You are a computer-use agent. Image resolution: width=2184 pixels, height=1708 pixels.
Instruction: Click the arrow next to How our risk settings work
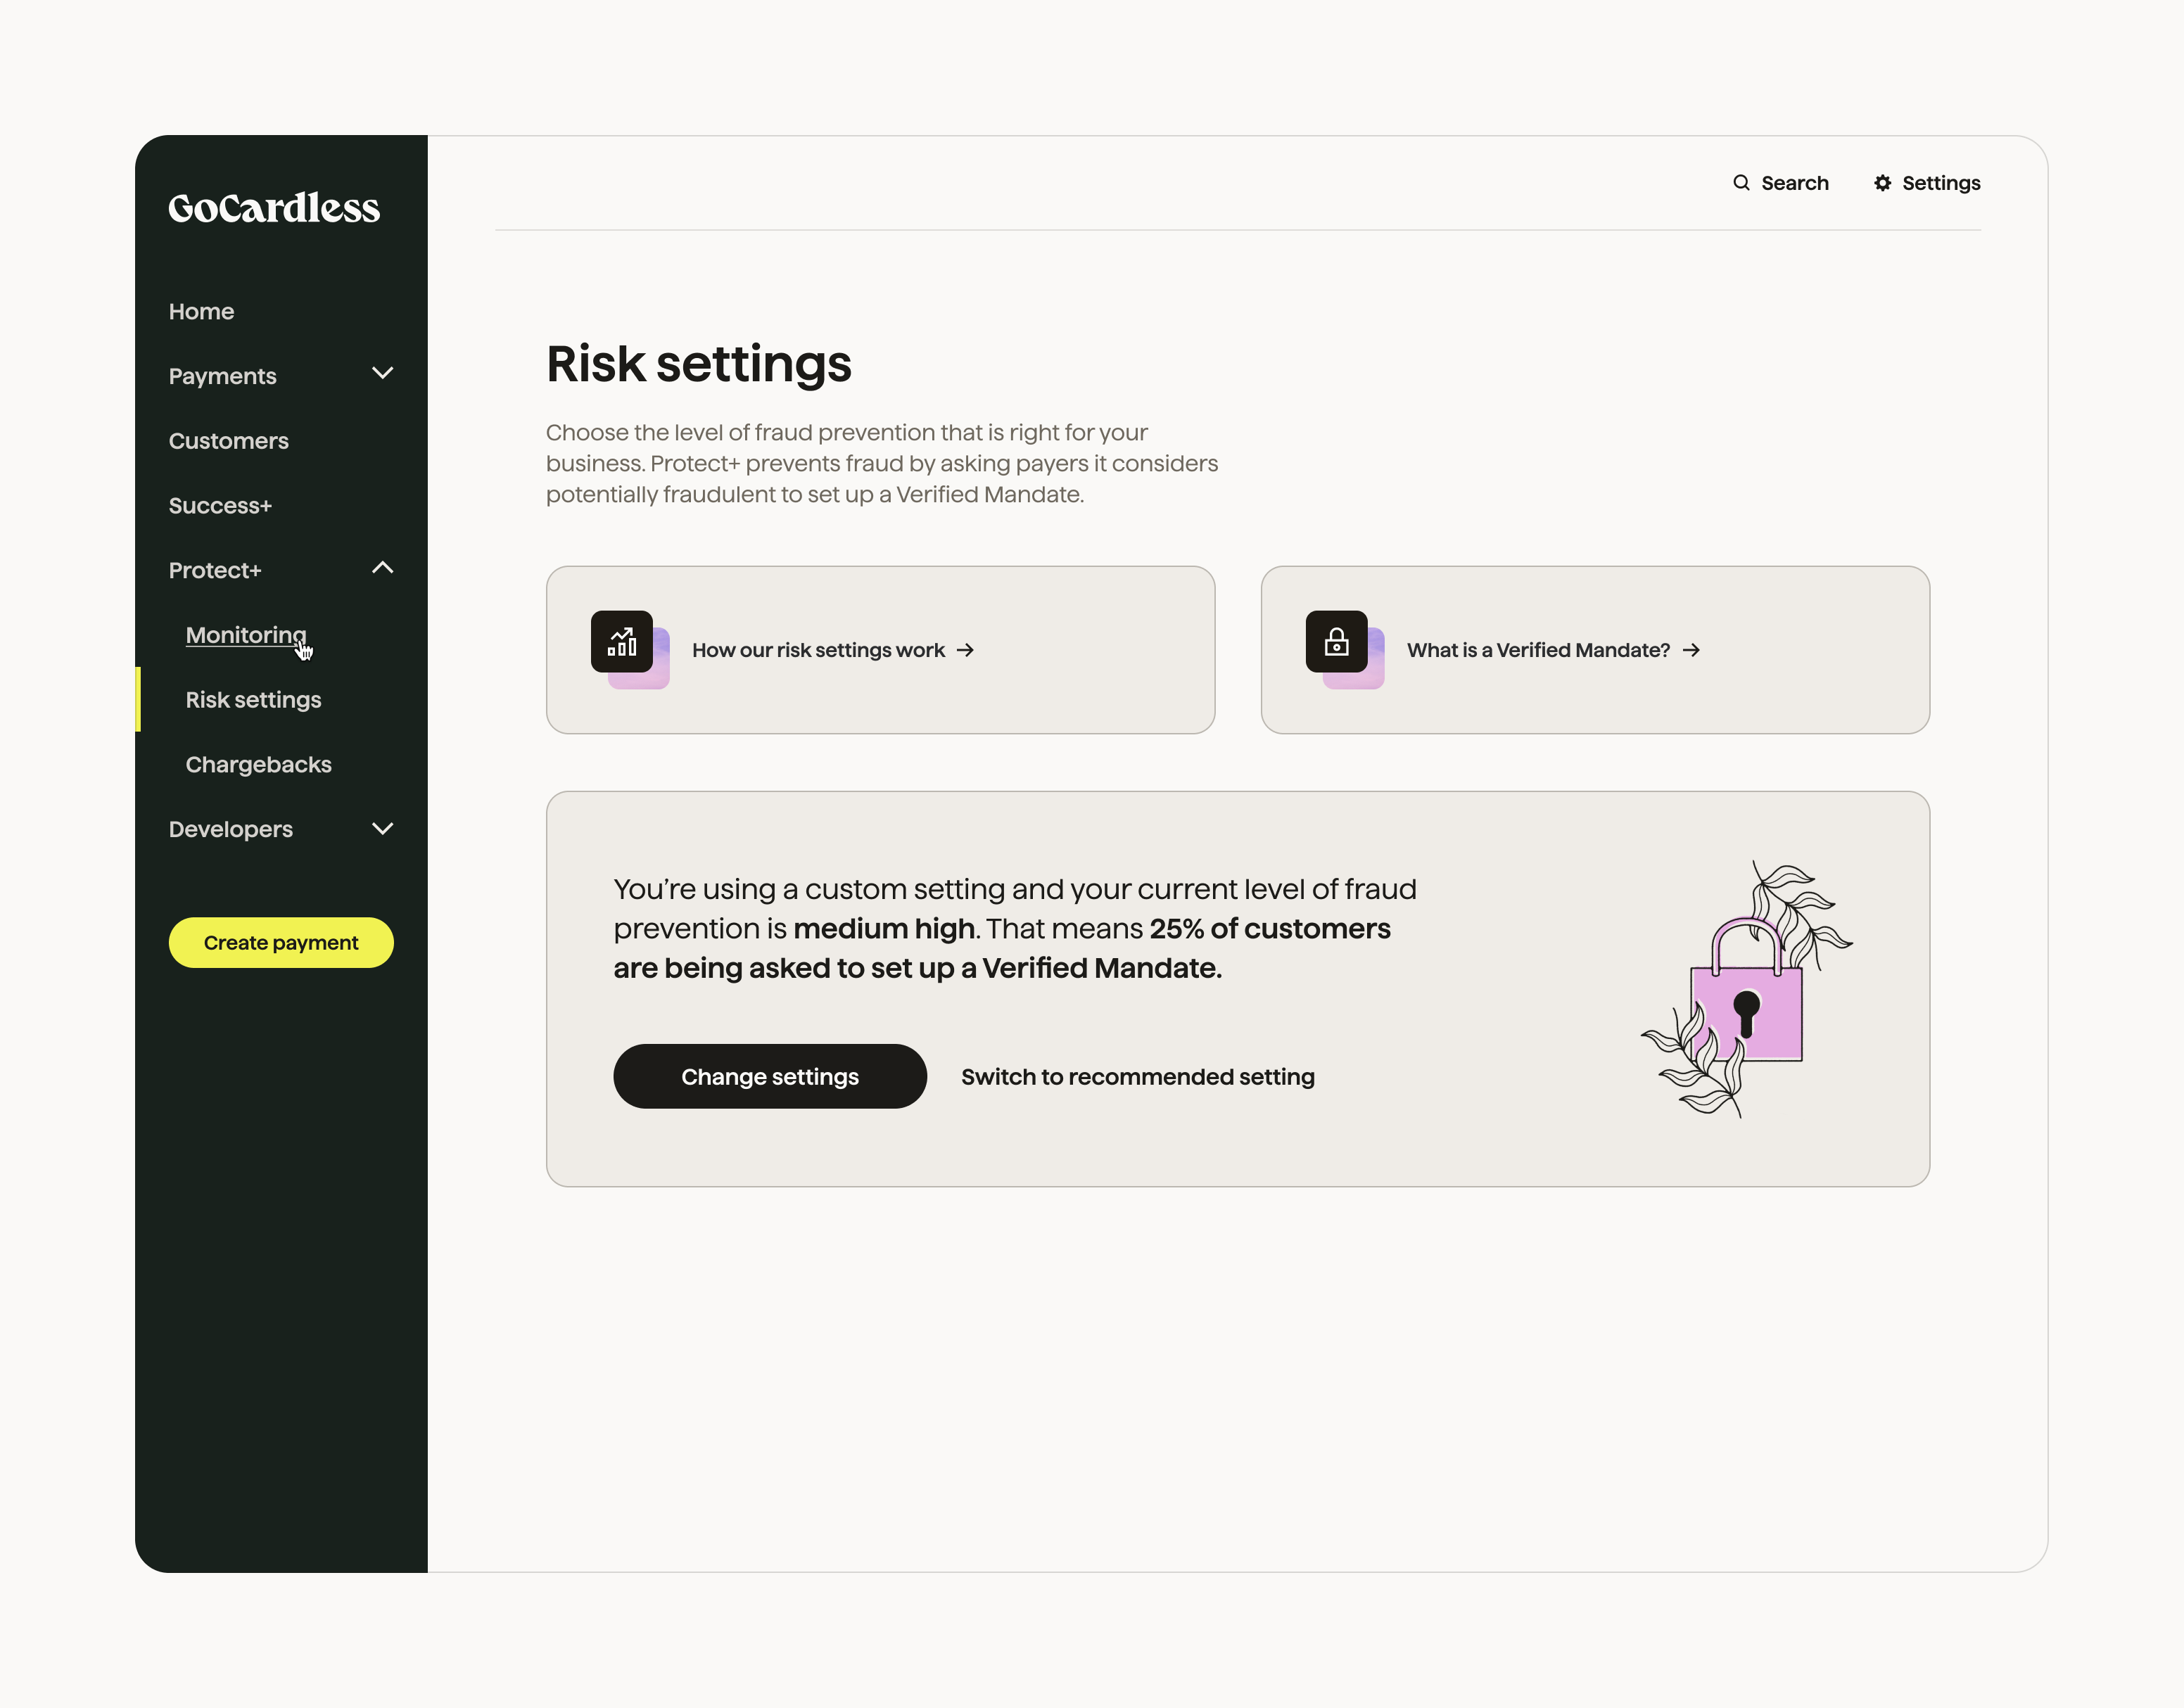click(x=965, y=650)
